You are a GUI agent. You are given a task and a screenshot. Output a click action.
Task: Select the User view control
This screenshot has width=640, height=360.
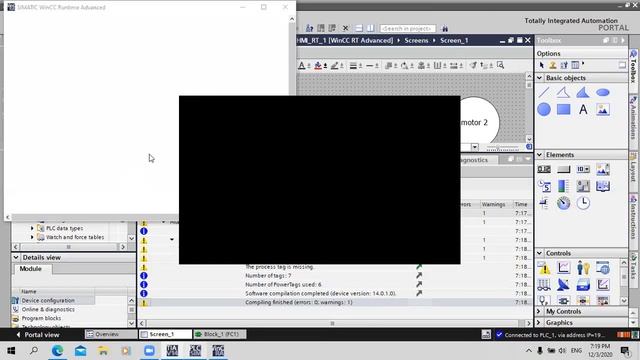pos(583,268)
